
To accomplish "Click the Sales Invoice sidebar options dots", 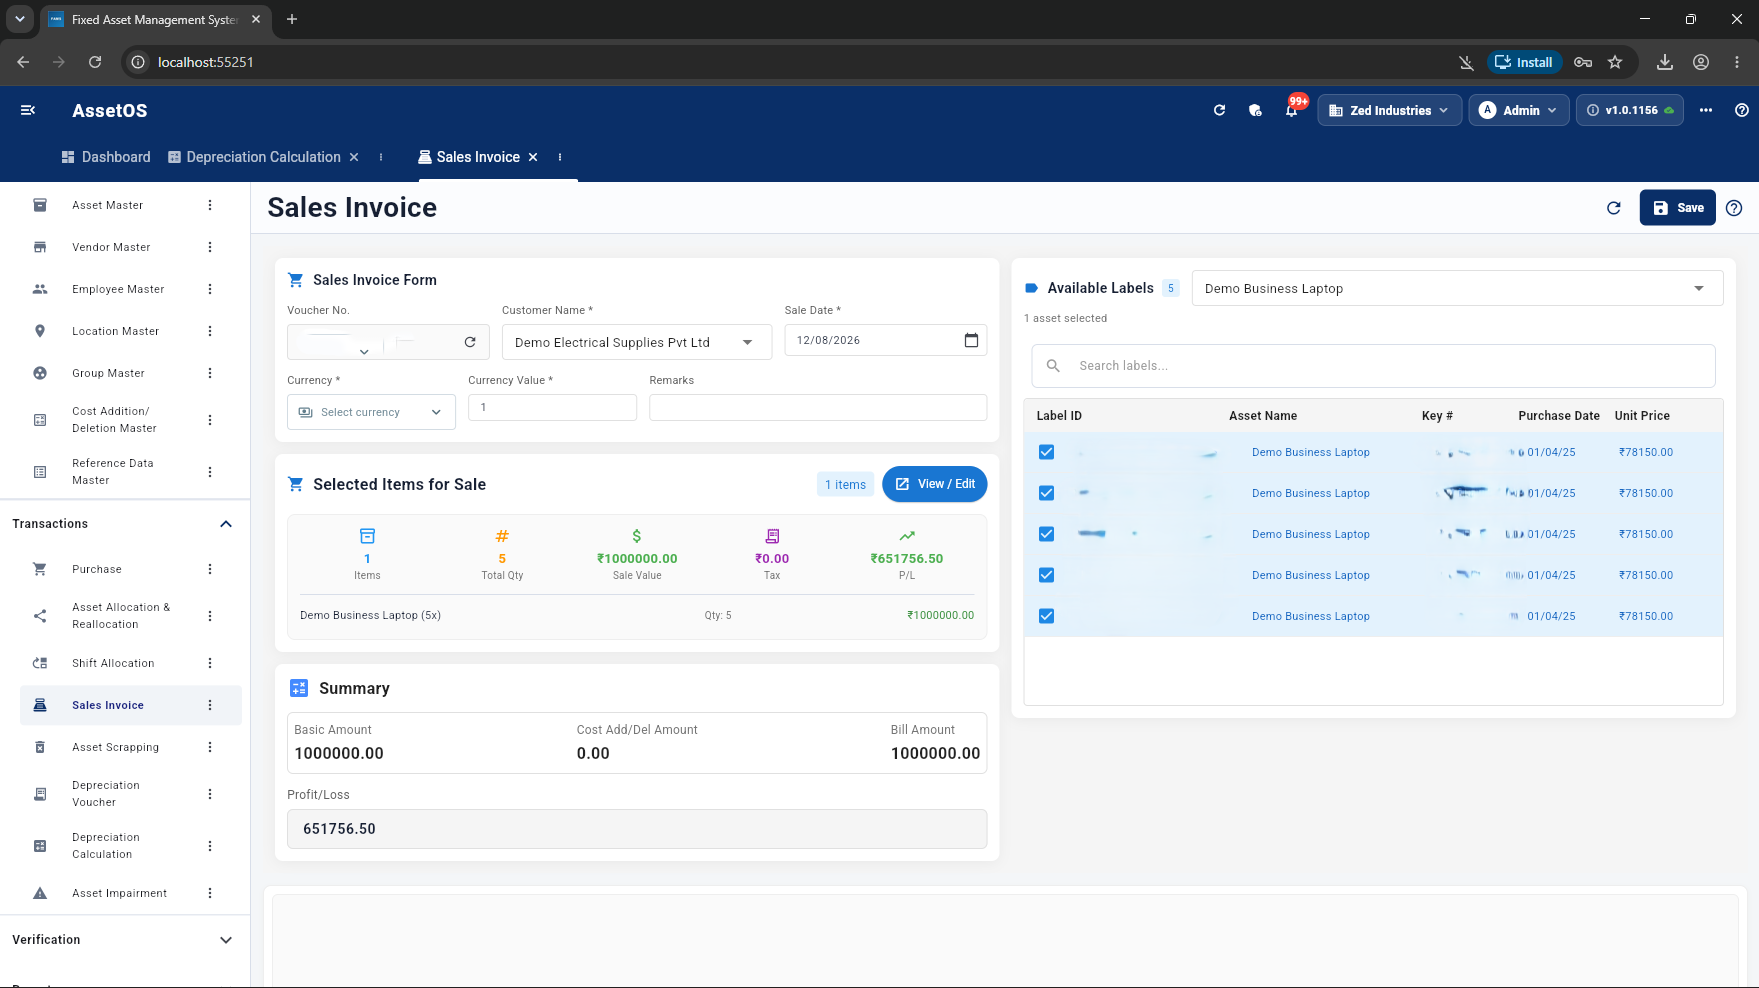I will pyautogui.click(x=210, y=705).
